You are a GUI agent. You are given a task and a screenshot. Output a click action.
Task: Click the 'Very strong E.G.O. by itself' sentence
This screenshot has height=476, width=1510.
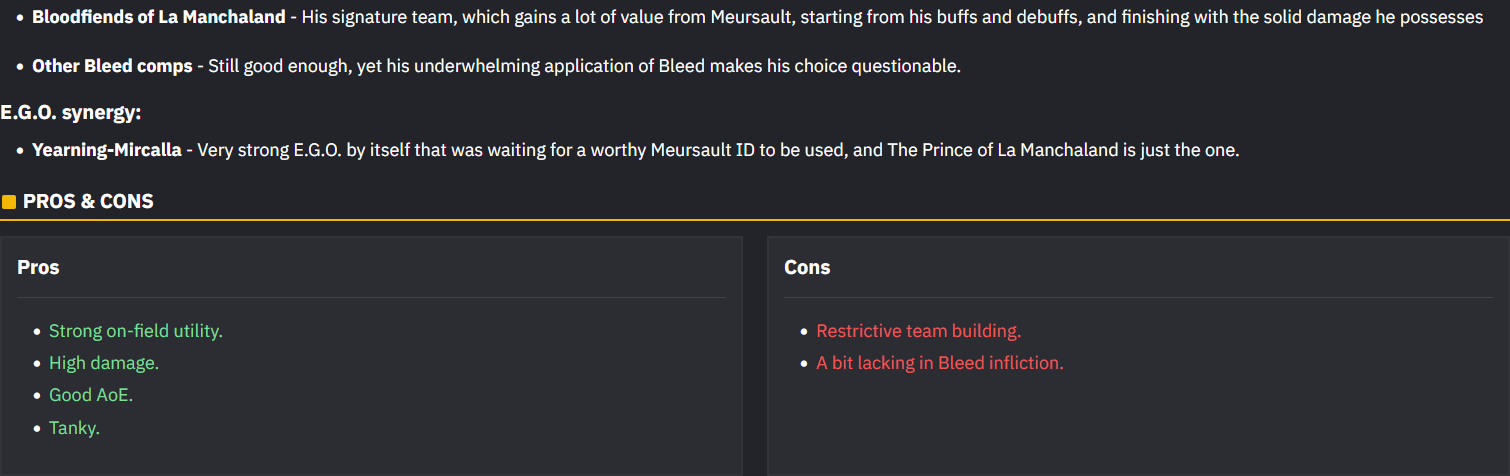[718, 150]
